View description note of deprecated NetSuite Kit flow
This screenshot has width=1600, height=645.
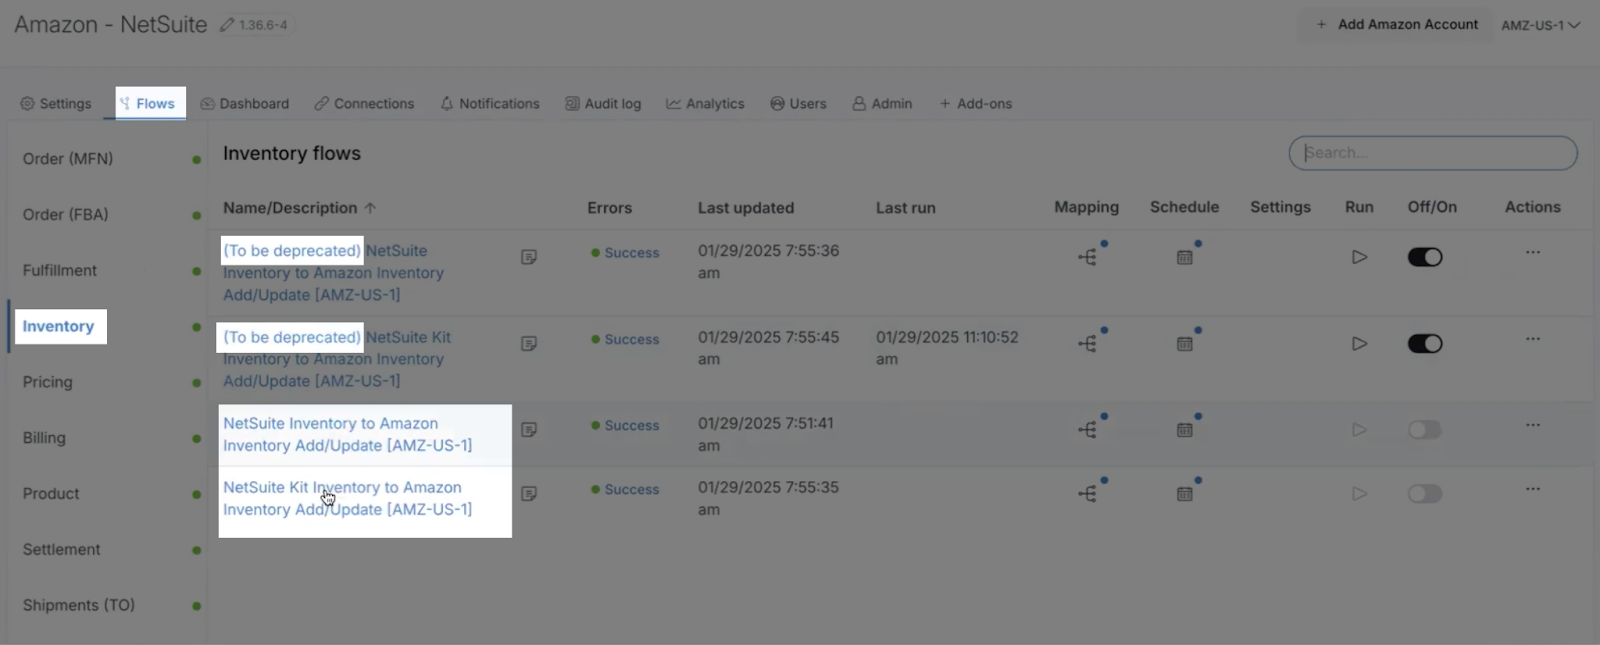529,343
